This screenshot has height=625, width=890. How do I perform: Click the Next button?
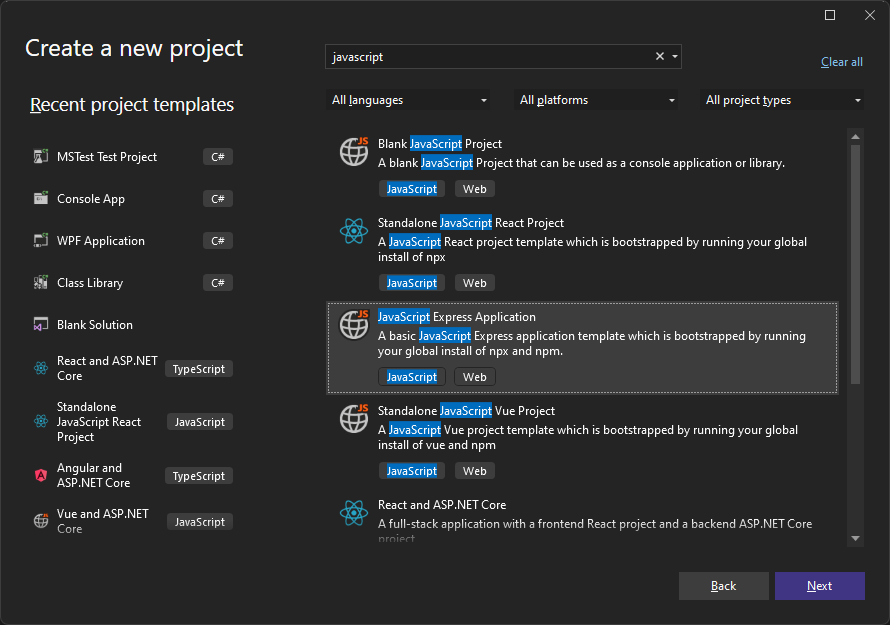tap(819, 585)
